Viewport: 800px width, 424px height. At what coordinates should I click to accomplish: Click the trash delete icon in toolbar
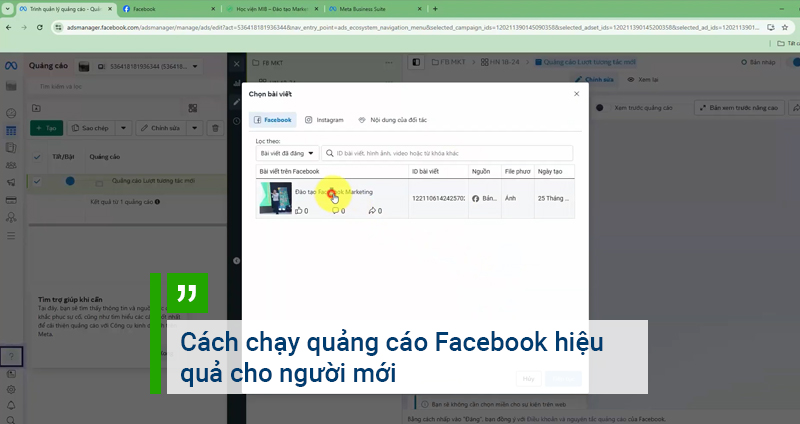point(215,128)
